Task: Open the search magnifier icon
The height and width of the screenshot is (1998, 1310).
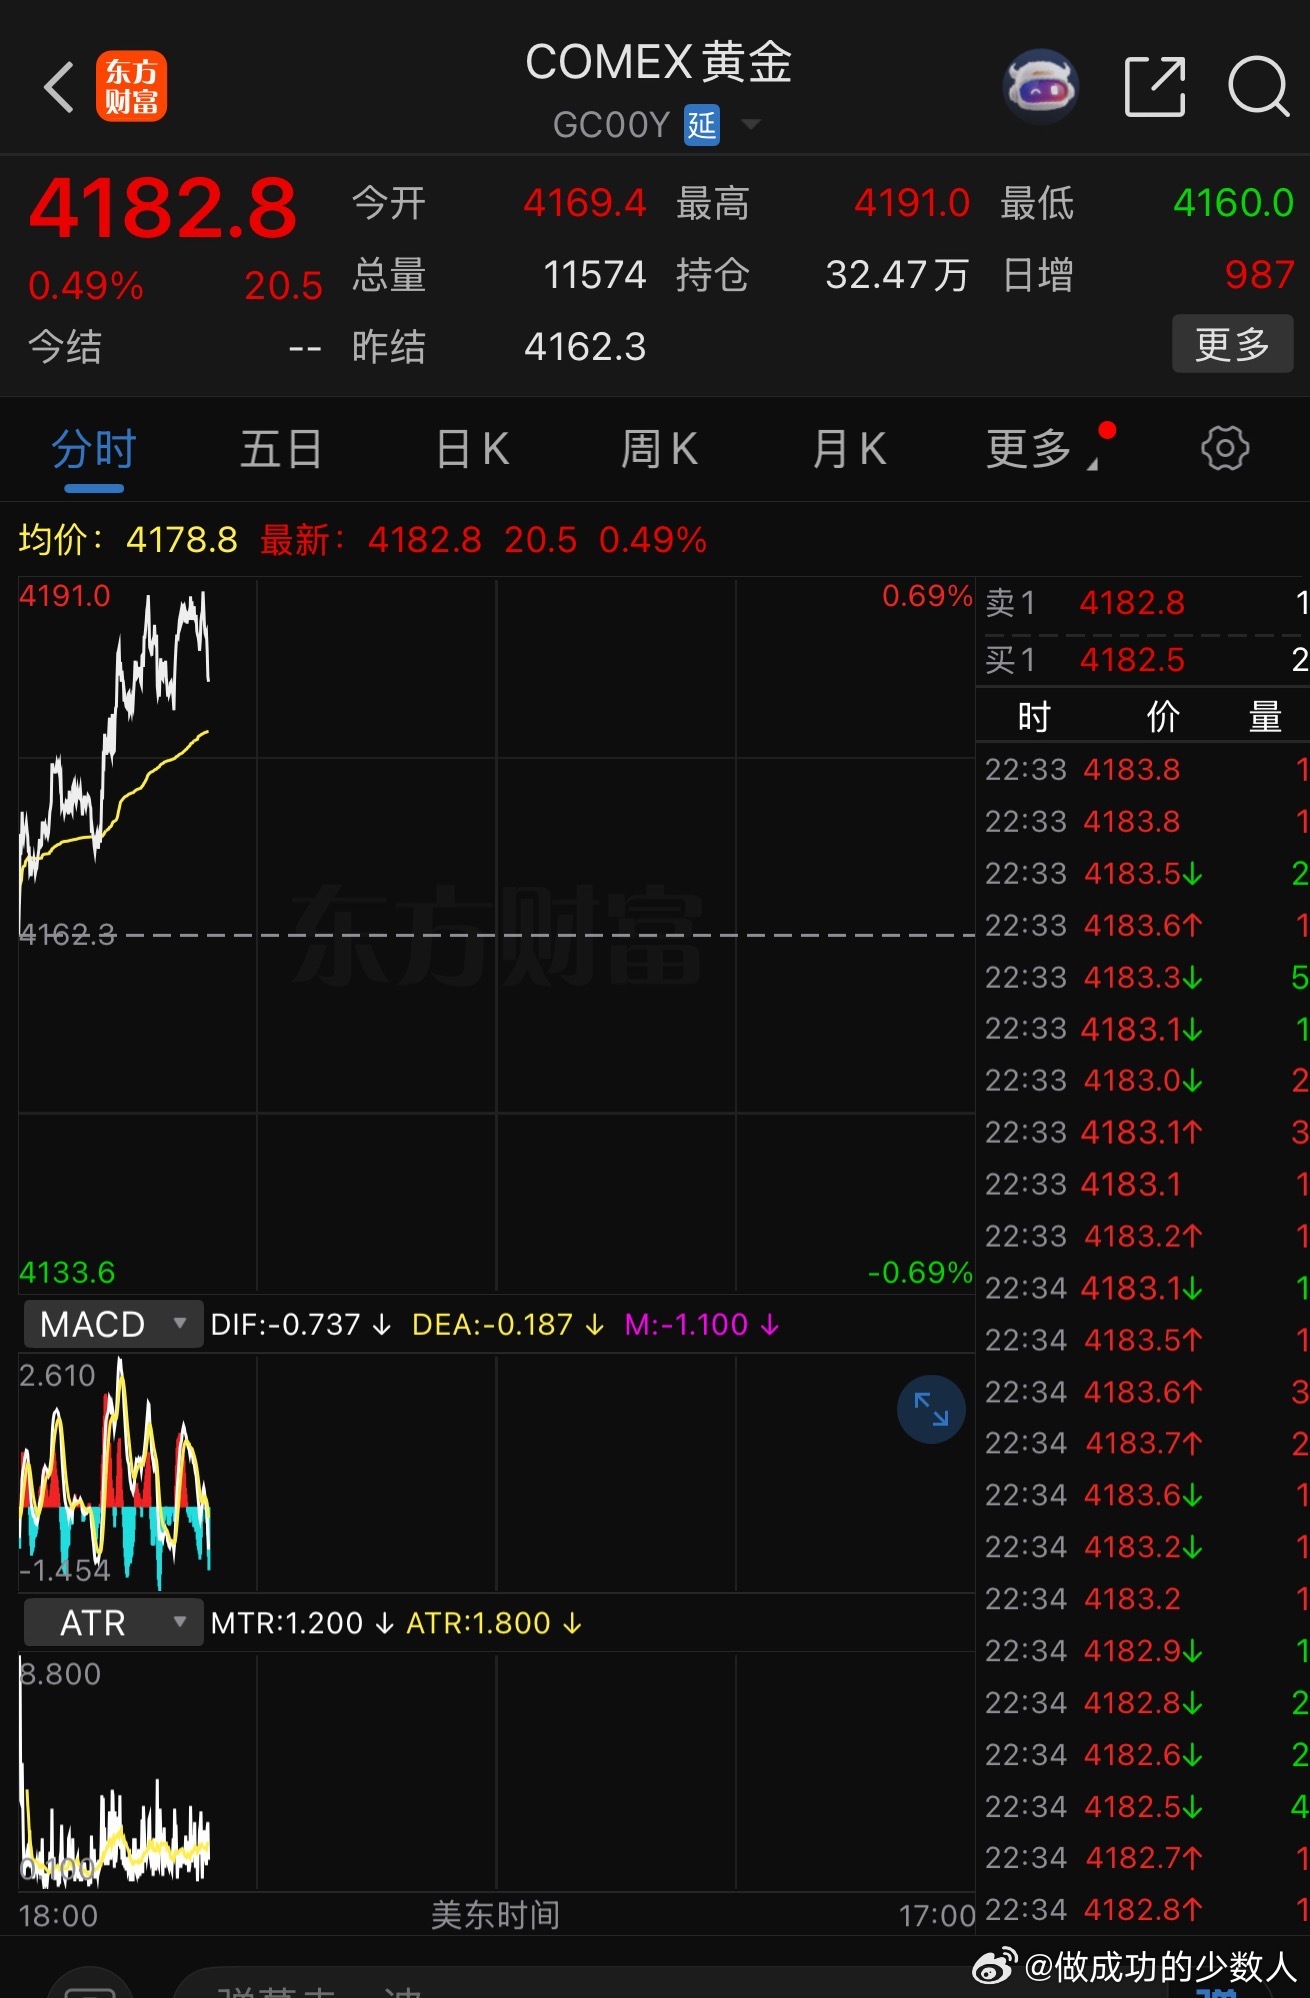Action: pos(1258,86)
